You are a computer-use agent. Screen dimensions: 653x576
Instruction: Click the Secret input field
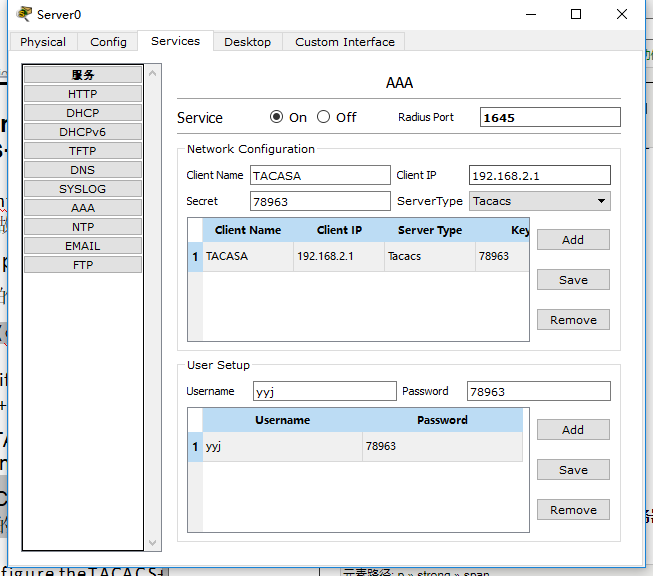pyautogui.click(x=320, y=201)
